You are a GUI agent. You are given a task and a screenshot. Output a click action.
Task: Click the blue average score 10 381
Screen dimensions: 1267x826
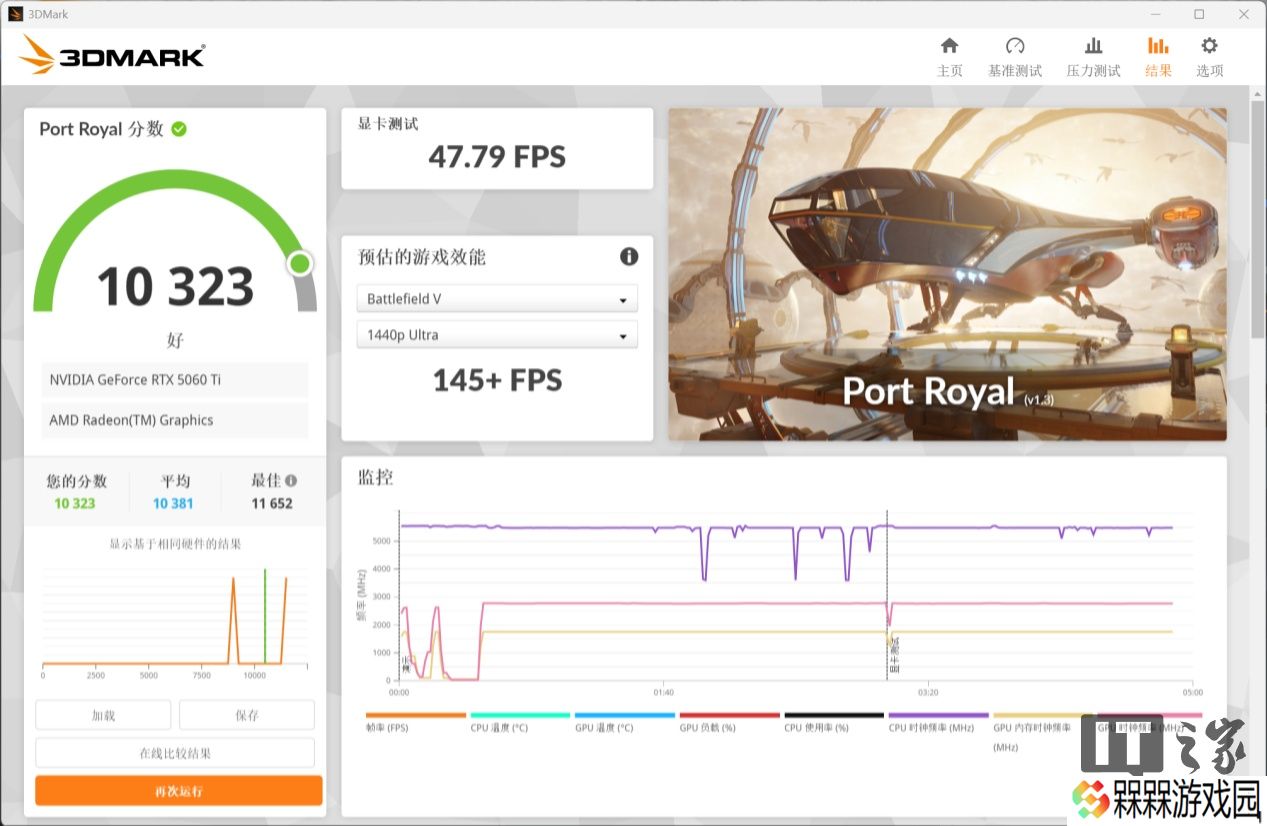pyautogui.click(x=173, y=503)
